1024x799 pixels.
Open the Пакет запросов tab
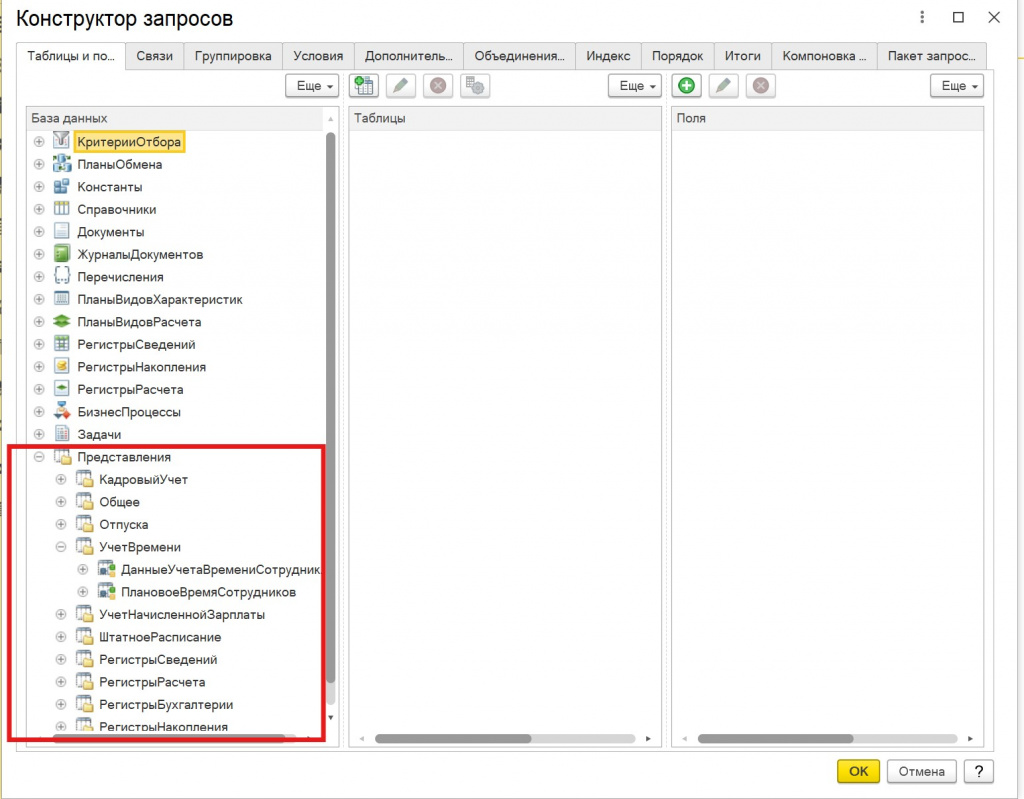[x=931, y=56]
